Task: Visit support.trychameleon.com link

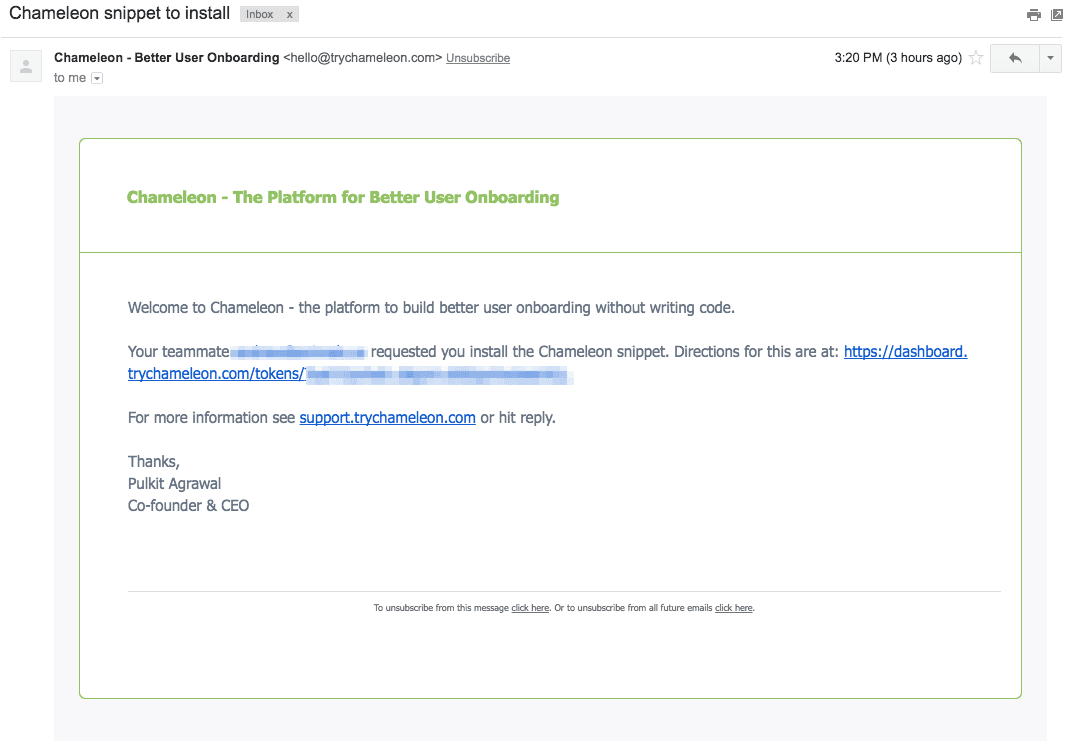Action: [x=387, y=417]
